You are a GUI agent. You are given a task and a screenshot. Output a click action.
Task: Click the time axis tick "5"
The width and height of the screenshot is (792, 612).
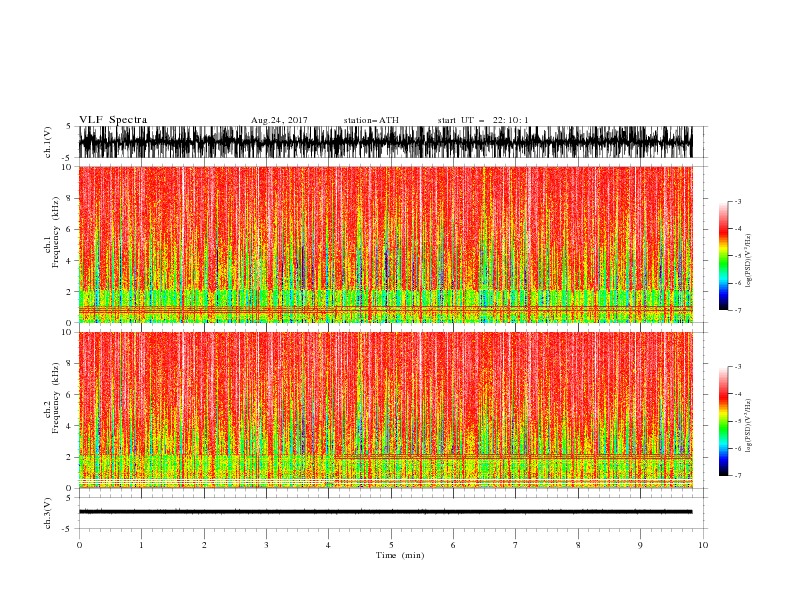point(391,545)
